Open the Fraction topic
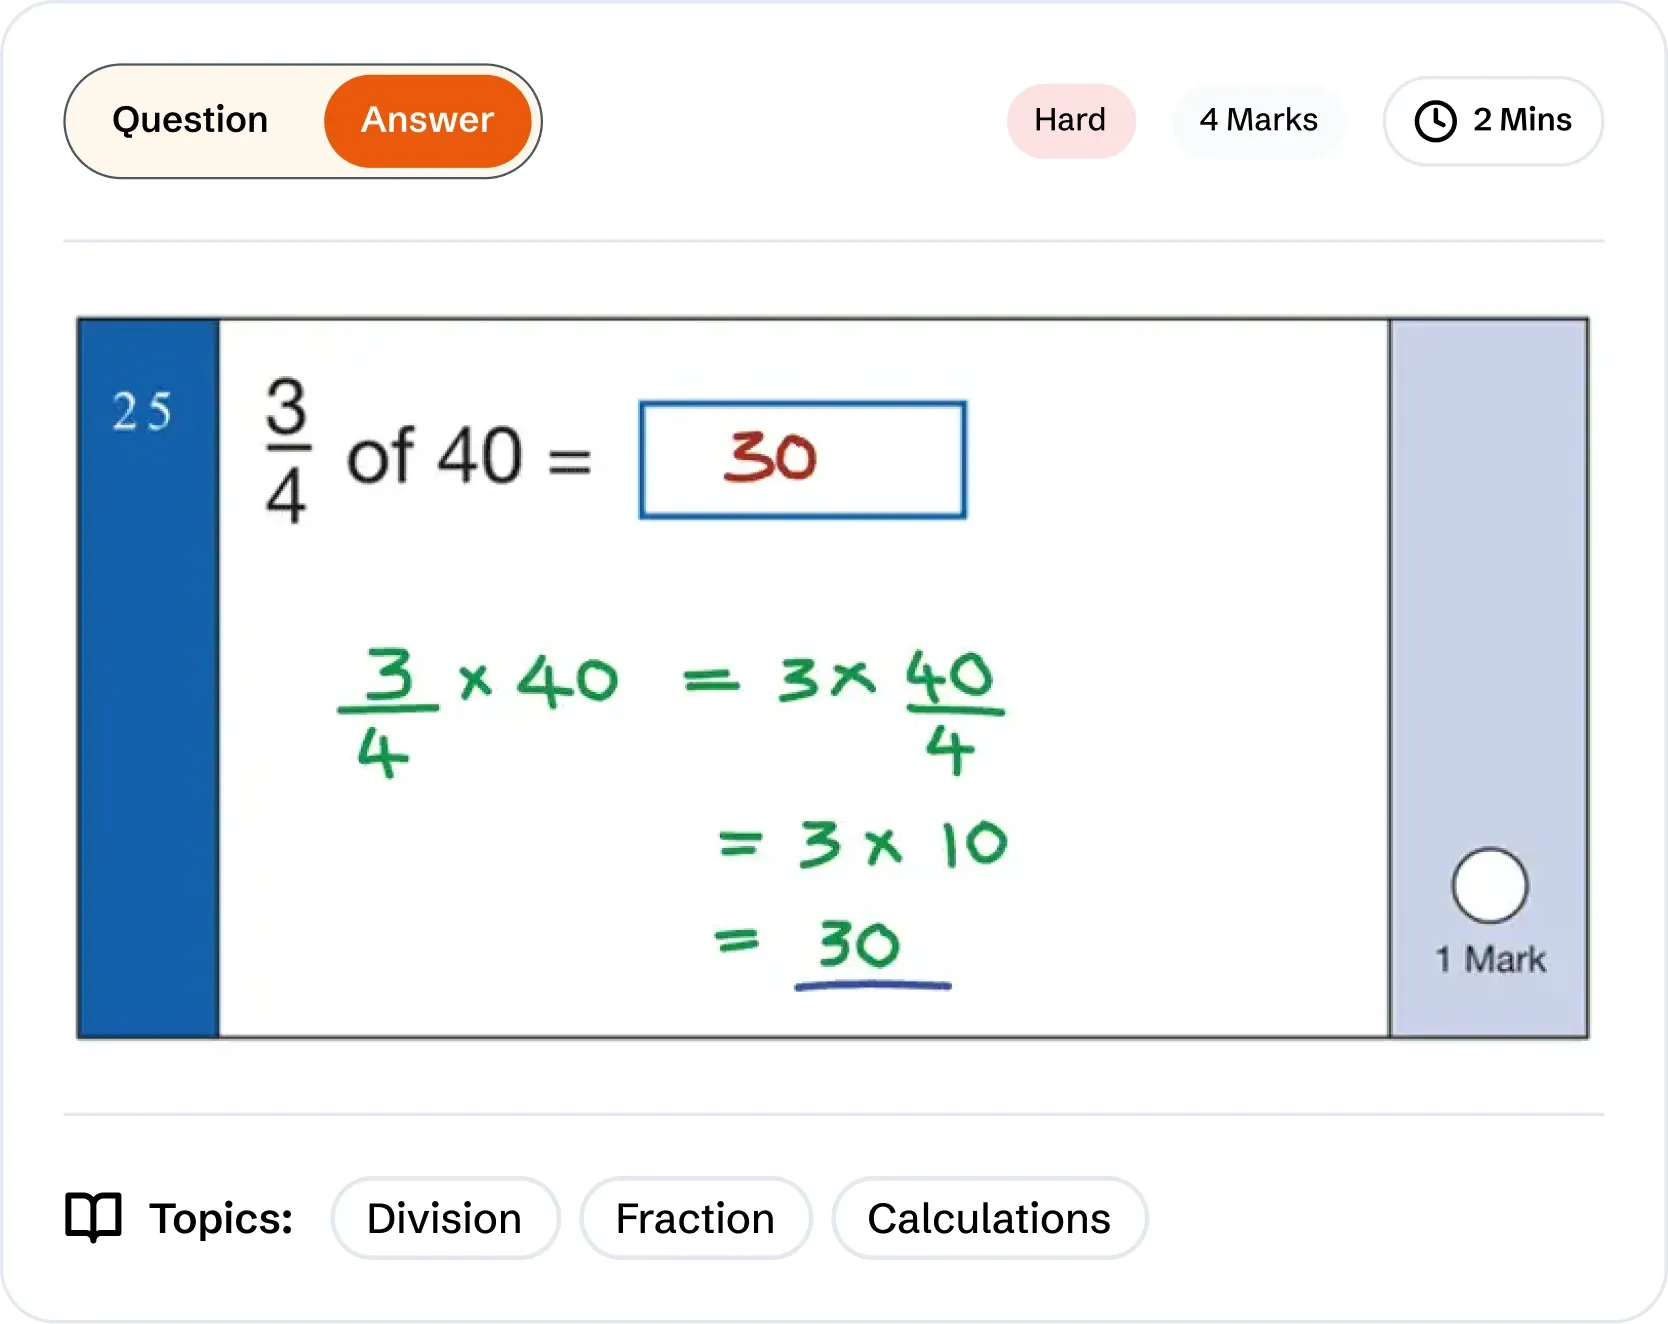The height and width of the screenshot is (1324, 1668). pos(695,1218)
